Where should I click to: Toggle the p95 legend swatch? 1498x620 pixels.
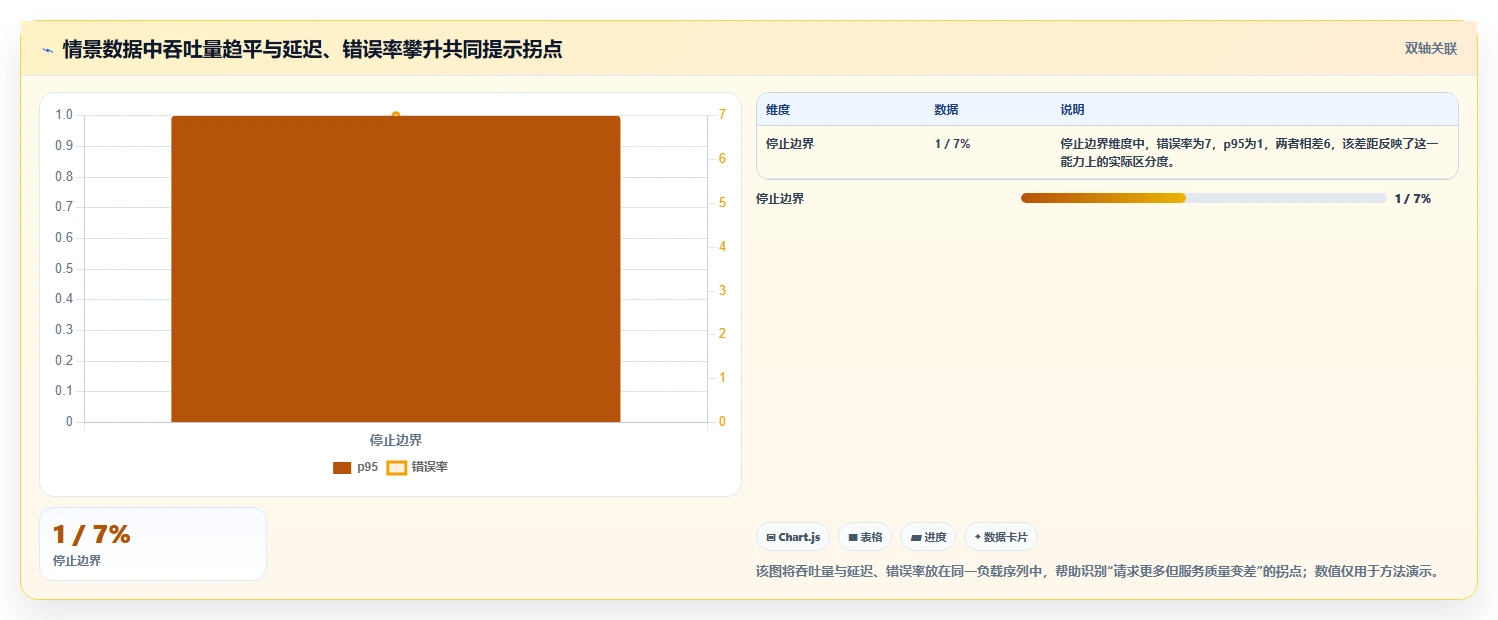(x=342, y=467)
